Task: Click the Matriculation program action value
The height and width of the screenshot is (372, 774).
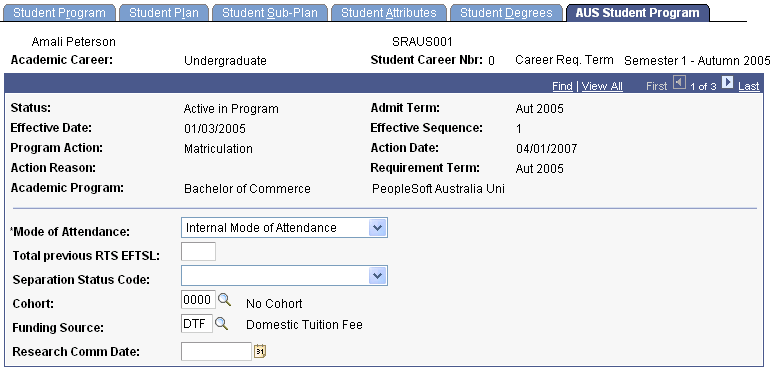Action: click(218, 149)
